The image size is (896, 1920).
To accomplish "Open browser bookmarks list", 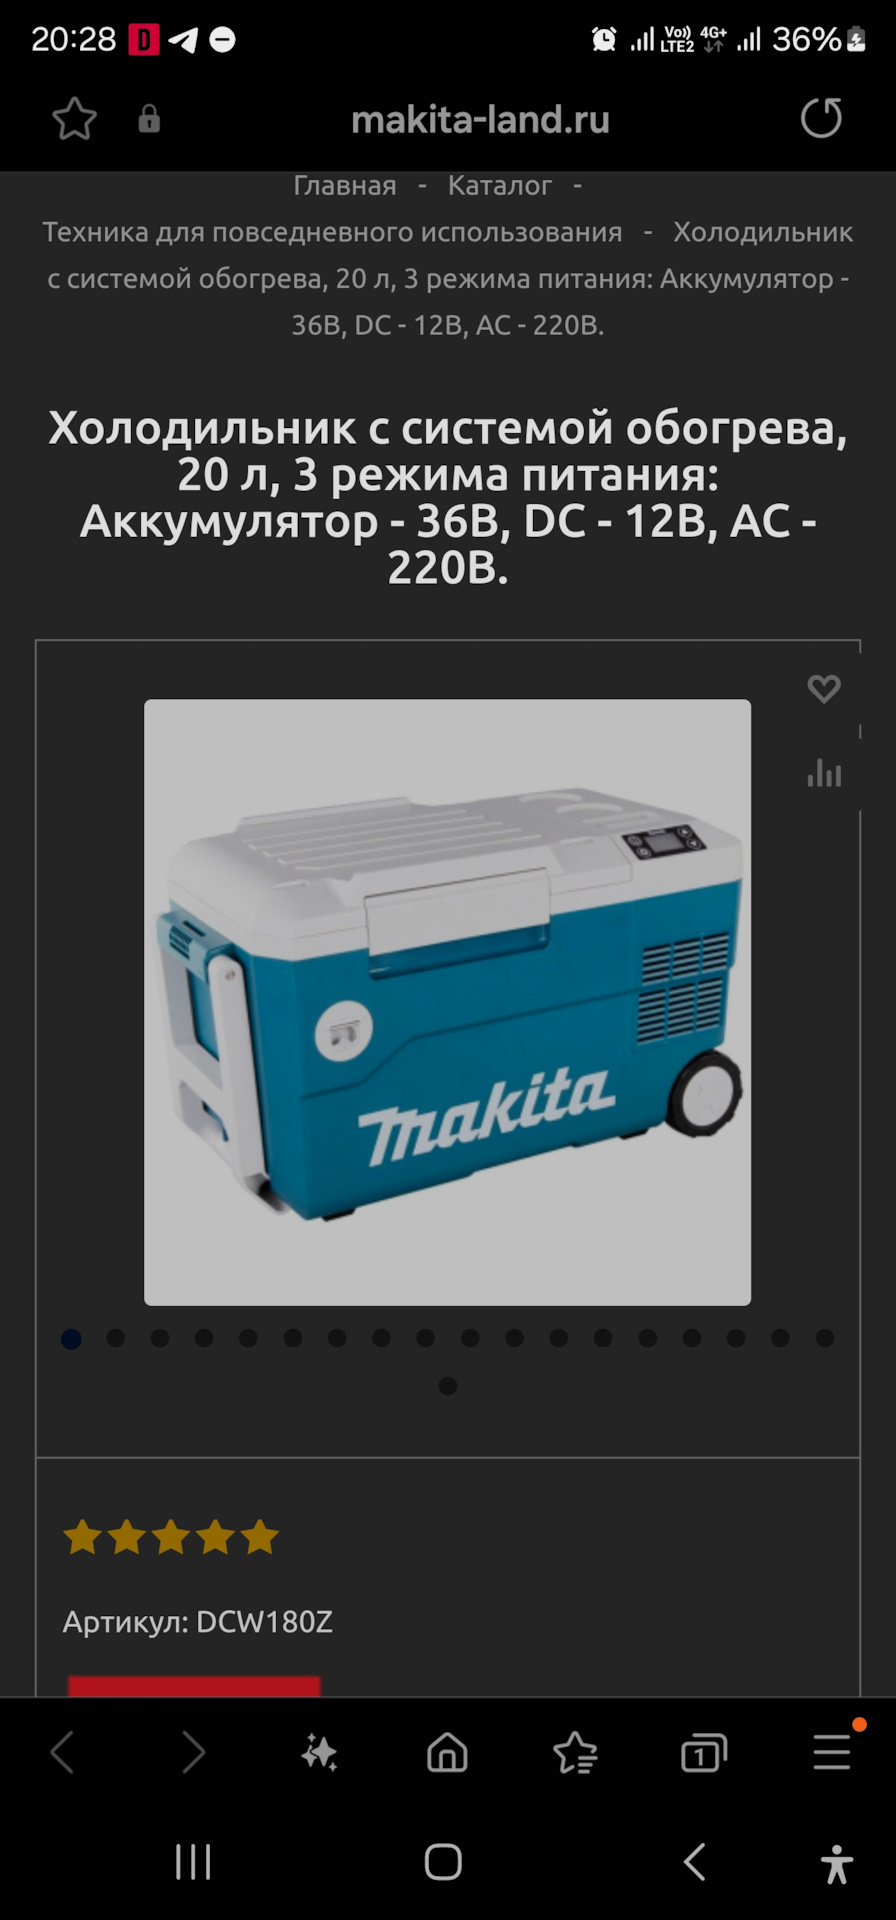I will [575, 1752].
